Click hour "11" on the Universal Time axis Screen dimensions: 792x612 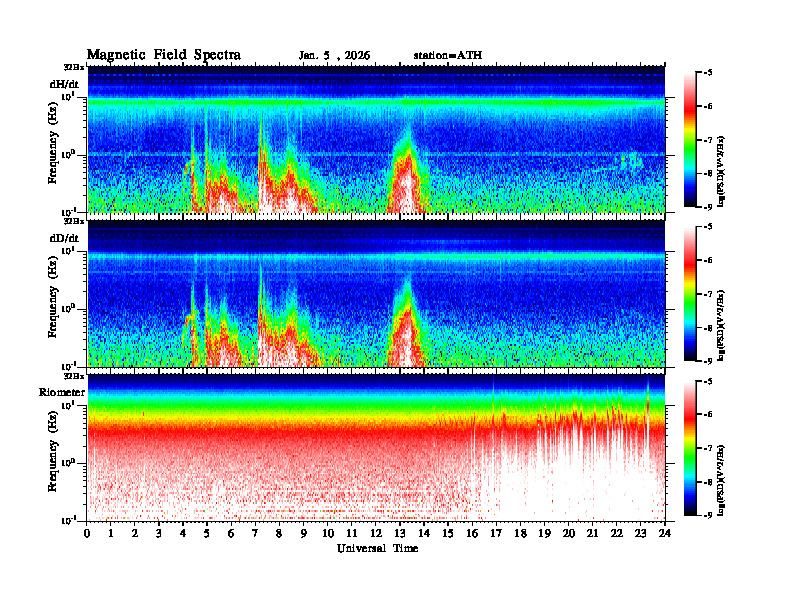[x=352, y=534]
